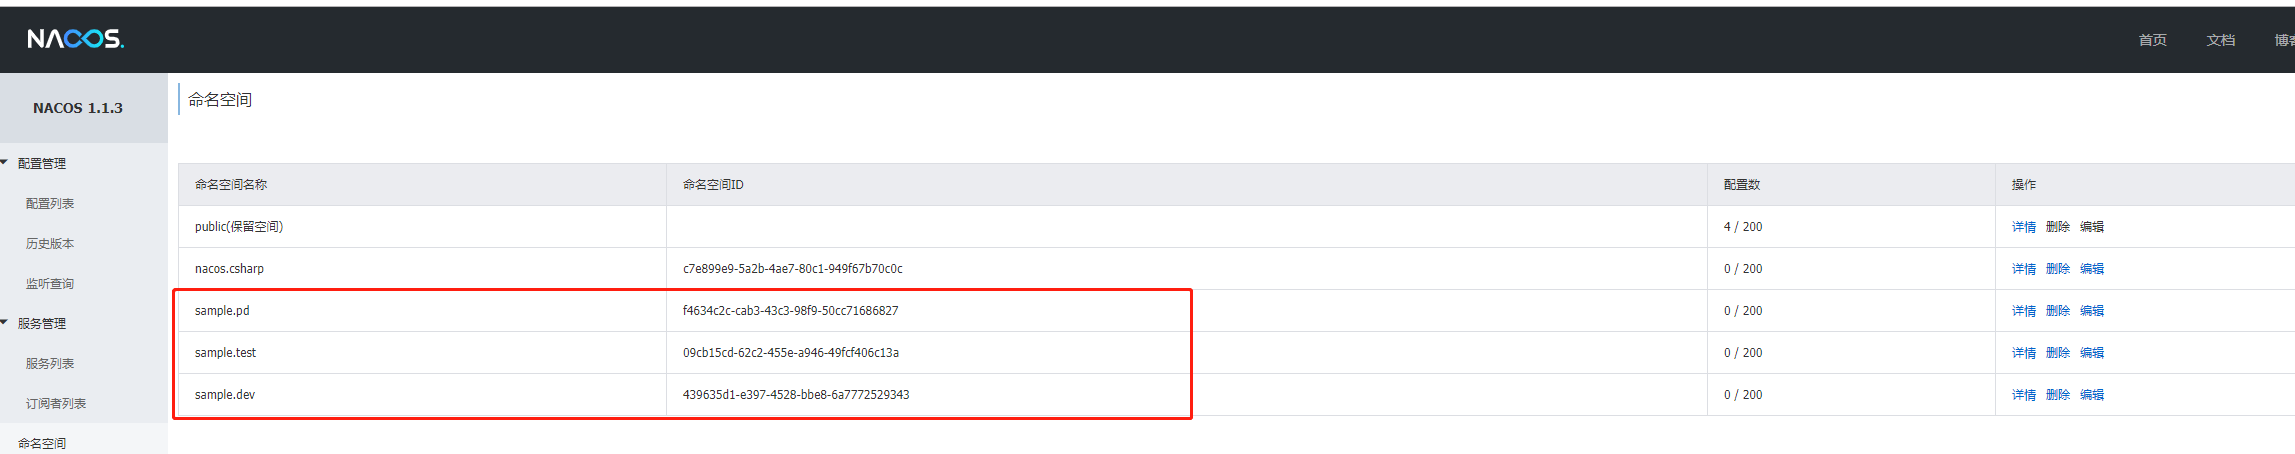The width and height of the screenshot is (2295, 454).
Task: Click the NACOS logo
Action: [x=75, y=39]
